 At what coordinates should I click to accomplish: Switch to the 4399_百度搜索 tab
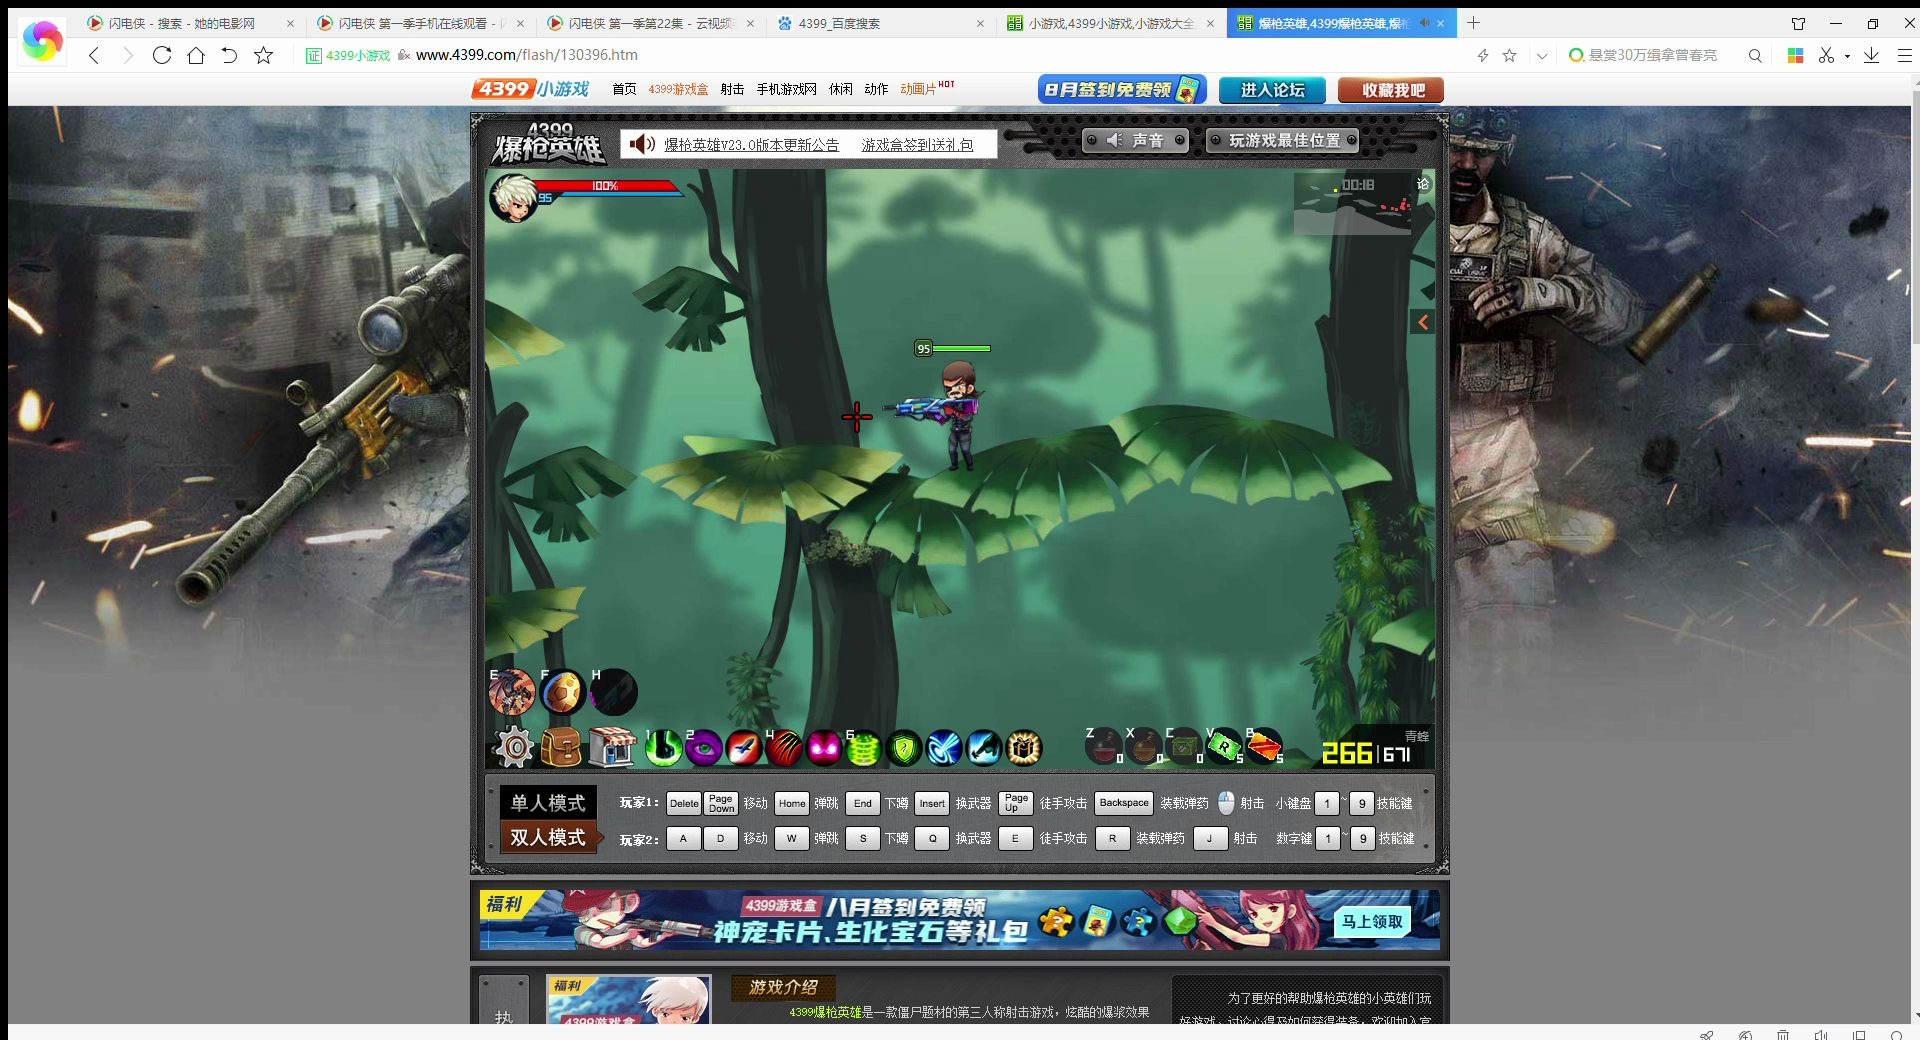click(880, 23)
